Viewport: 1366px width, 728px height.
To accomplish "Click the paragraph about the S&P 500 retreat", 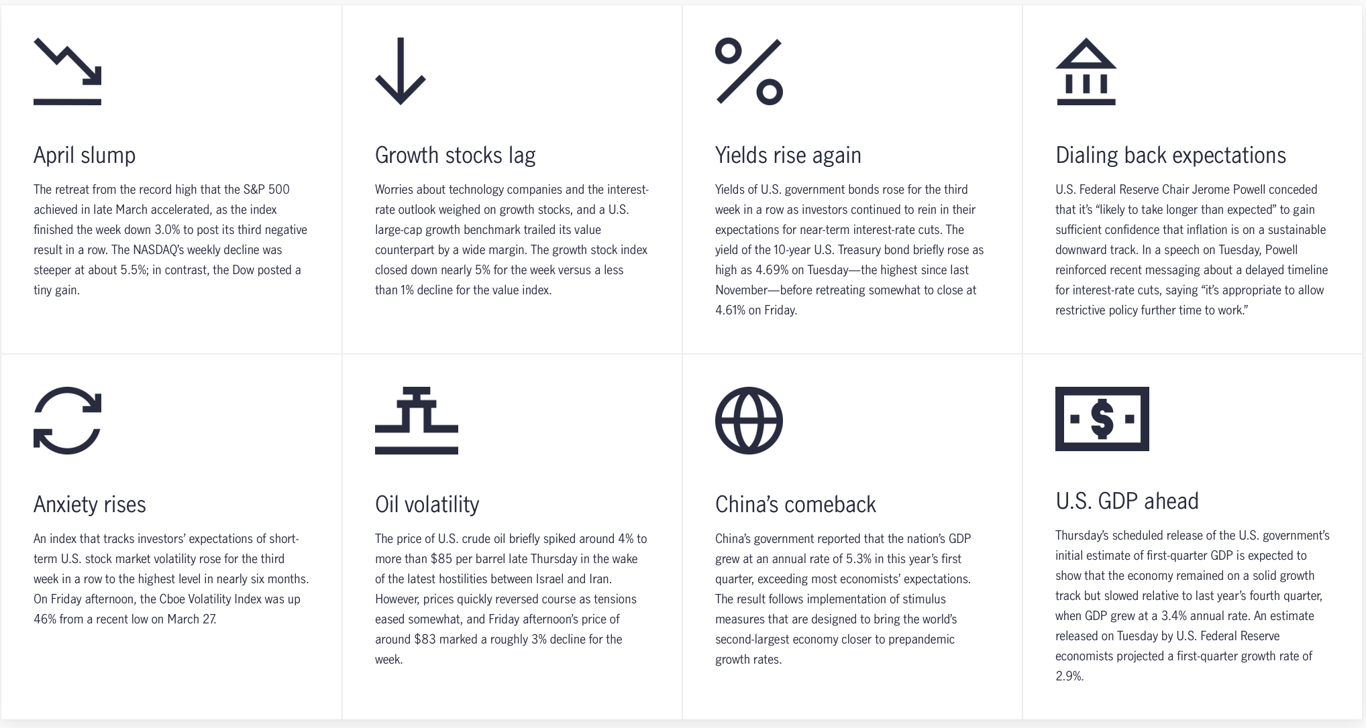I will (x=171, y=240).
